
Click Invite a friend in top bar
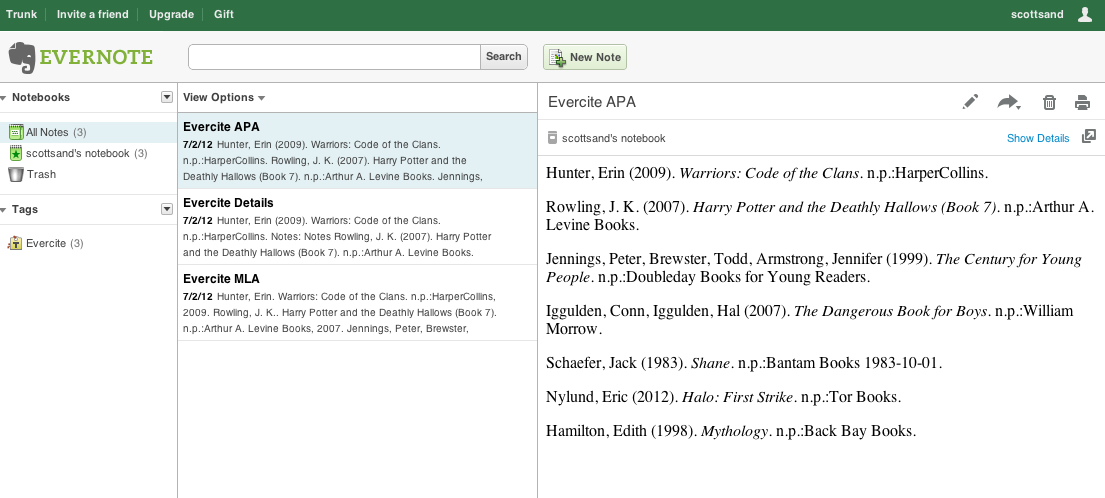(x=92, y=14)
